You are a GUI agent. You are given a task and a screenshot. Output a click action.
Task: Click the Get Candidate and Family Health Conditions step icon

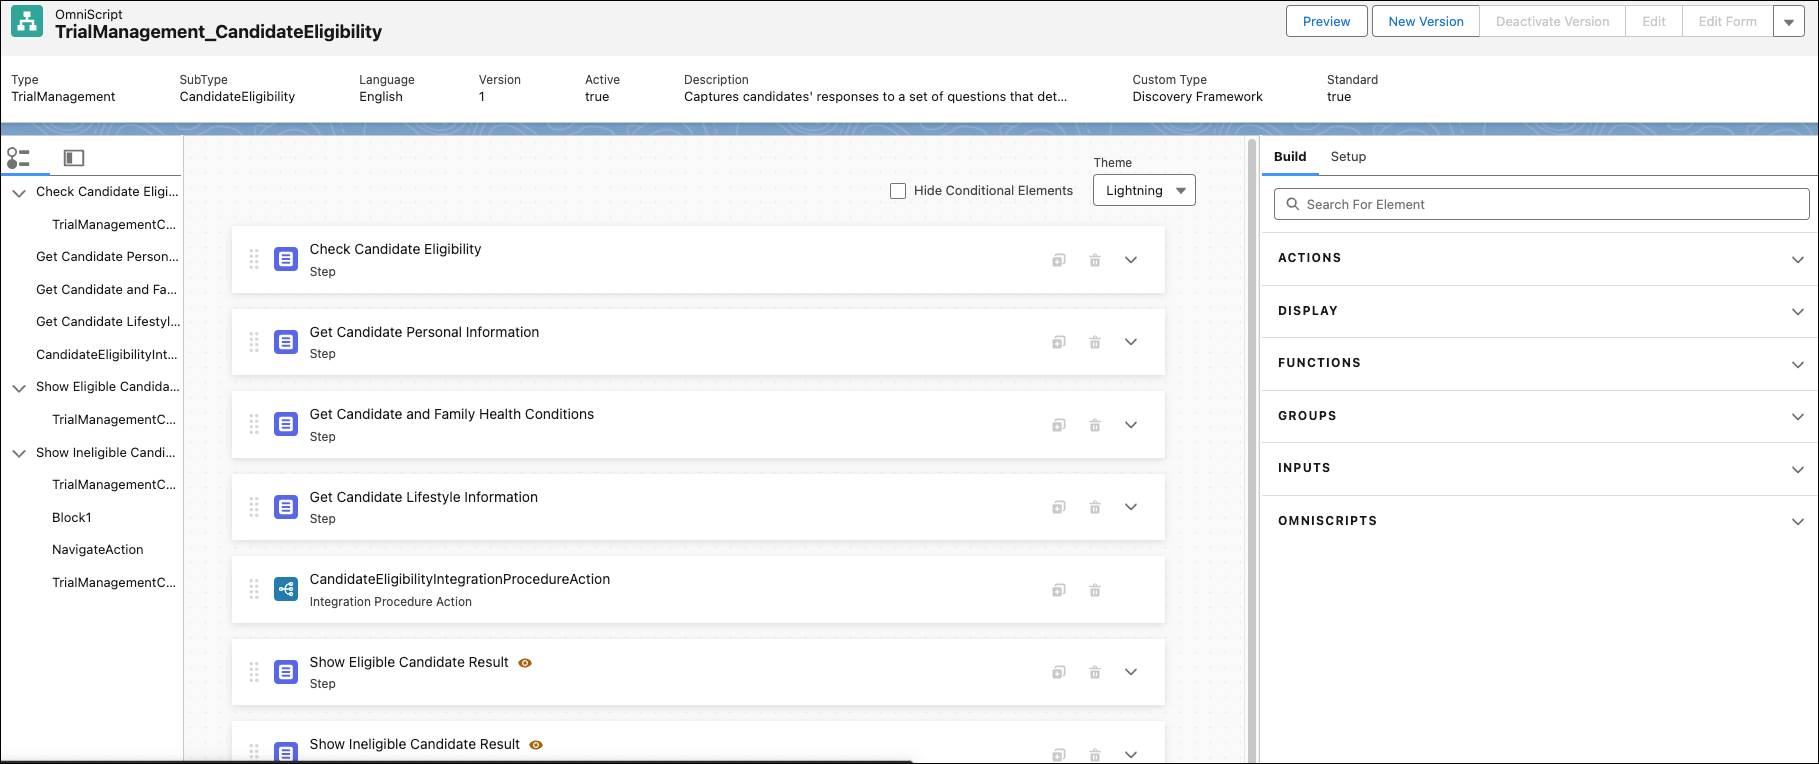click(x=286, y=425)
